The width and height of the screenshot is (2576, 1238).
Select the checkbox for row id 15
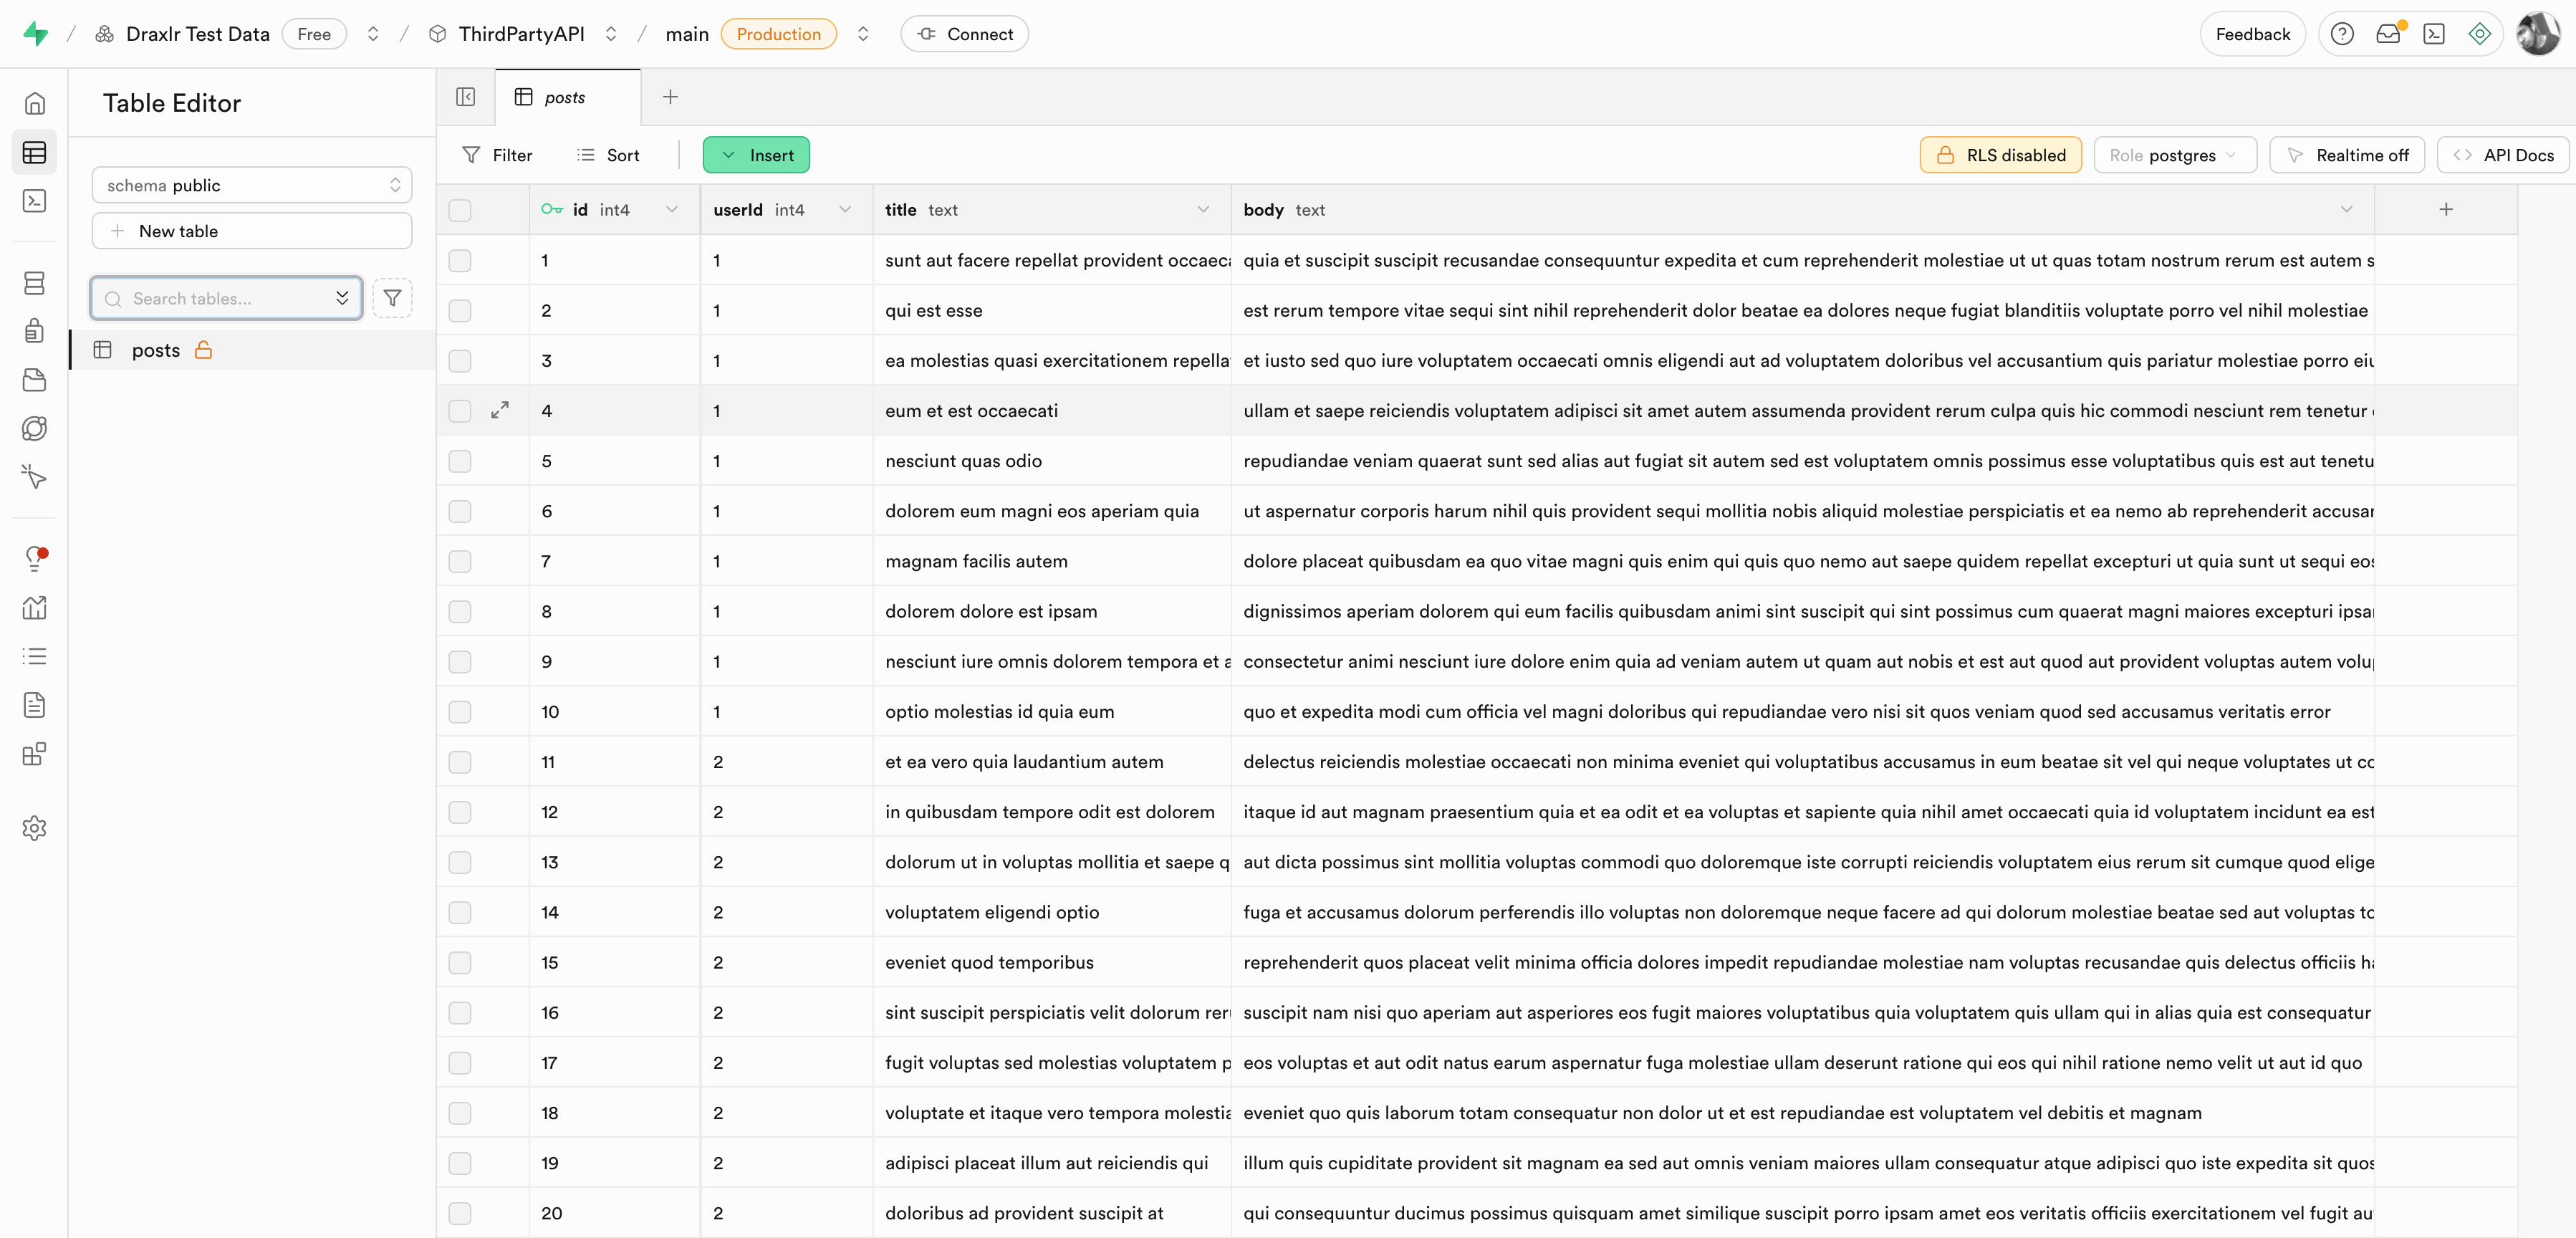click(x=460, y=962)
